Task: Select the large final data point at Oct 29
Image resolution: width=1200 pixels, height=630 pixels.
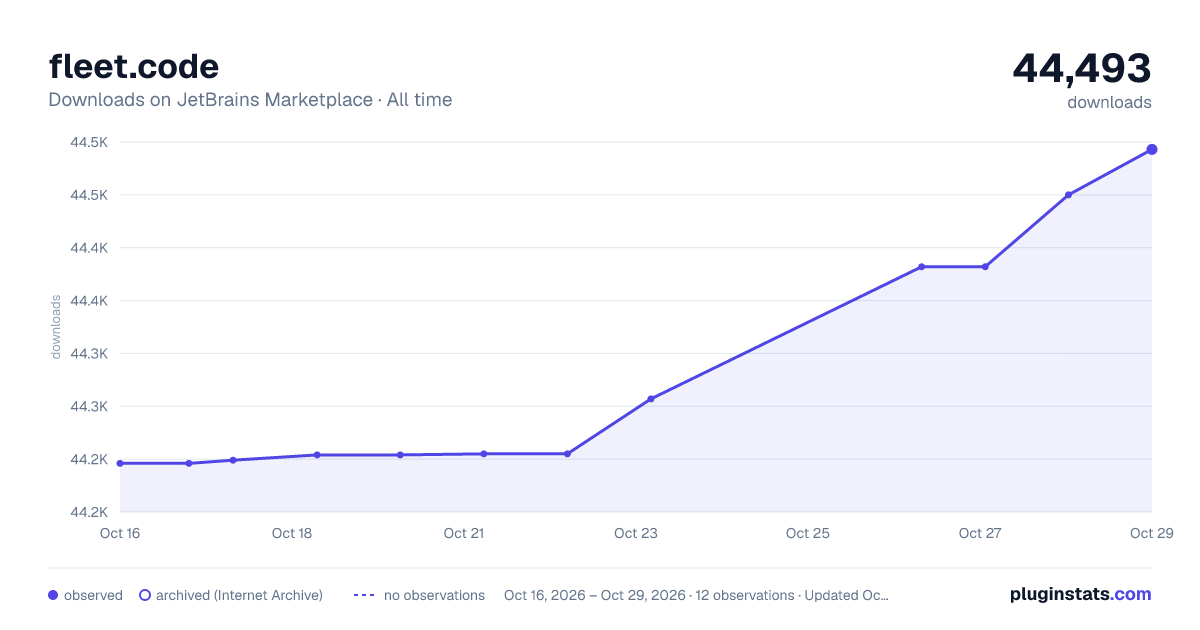Action: 1152,150
